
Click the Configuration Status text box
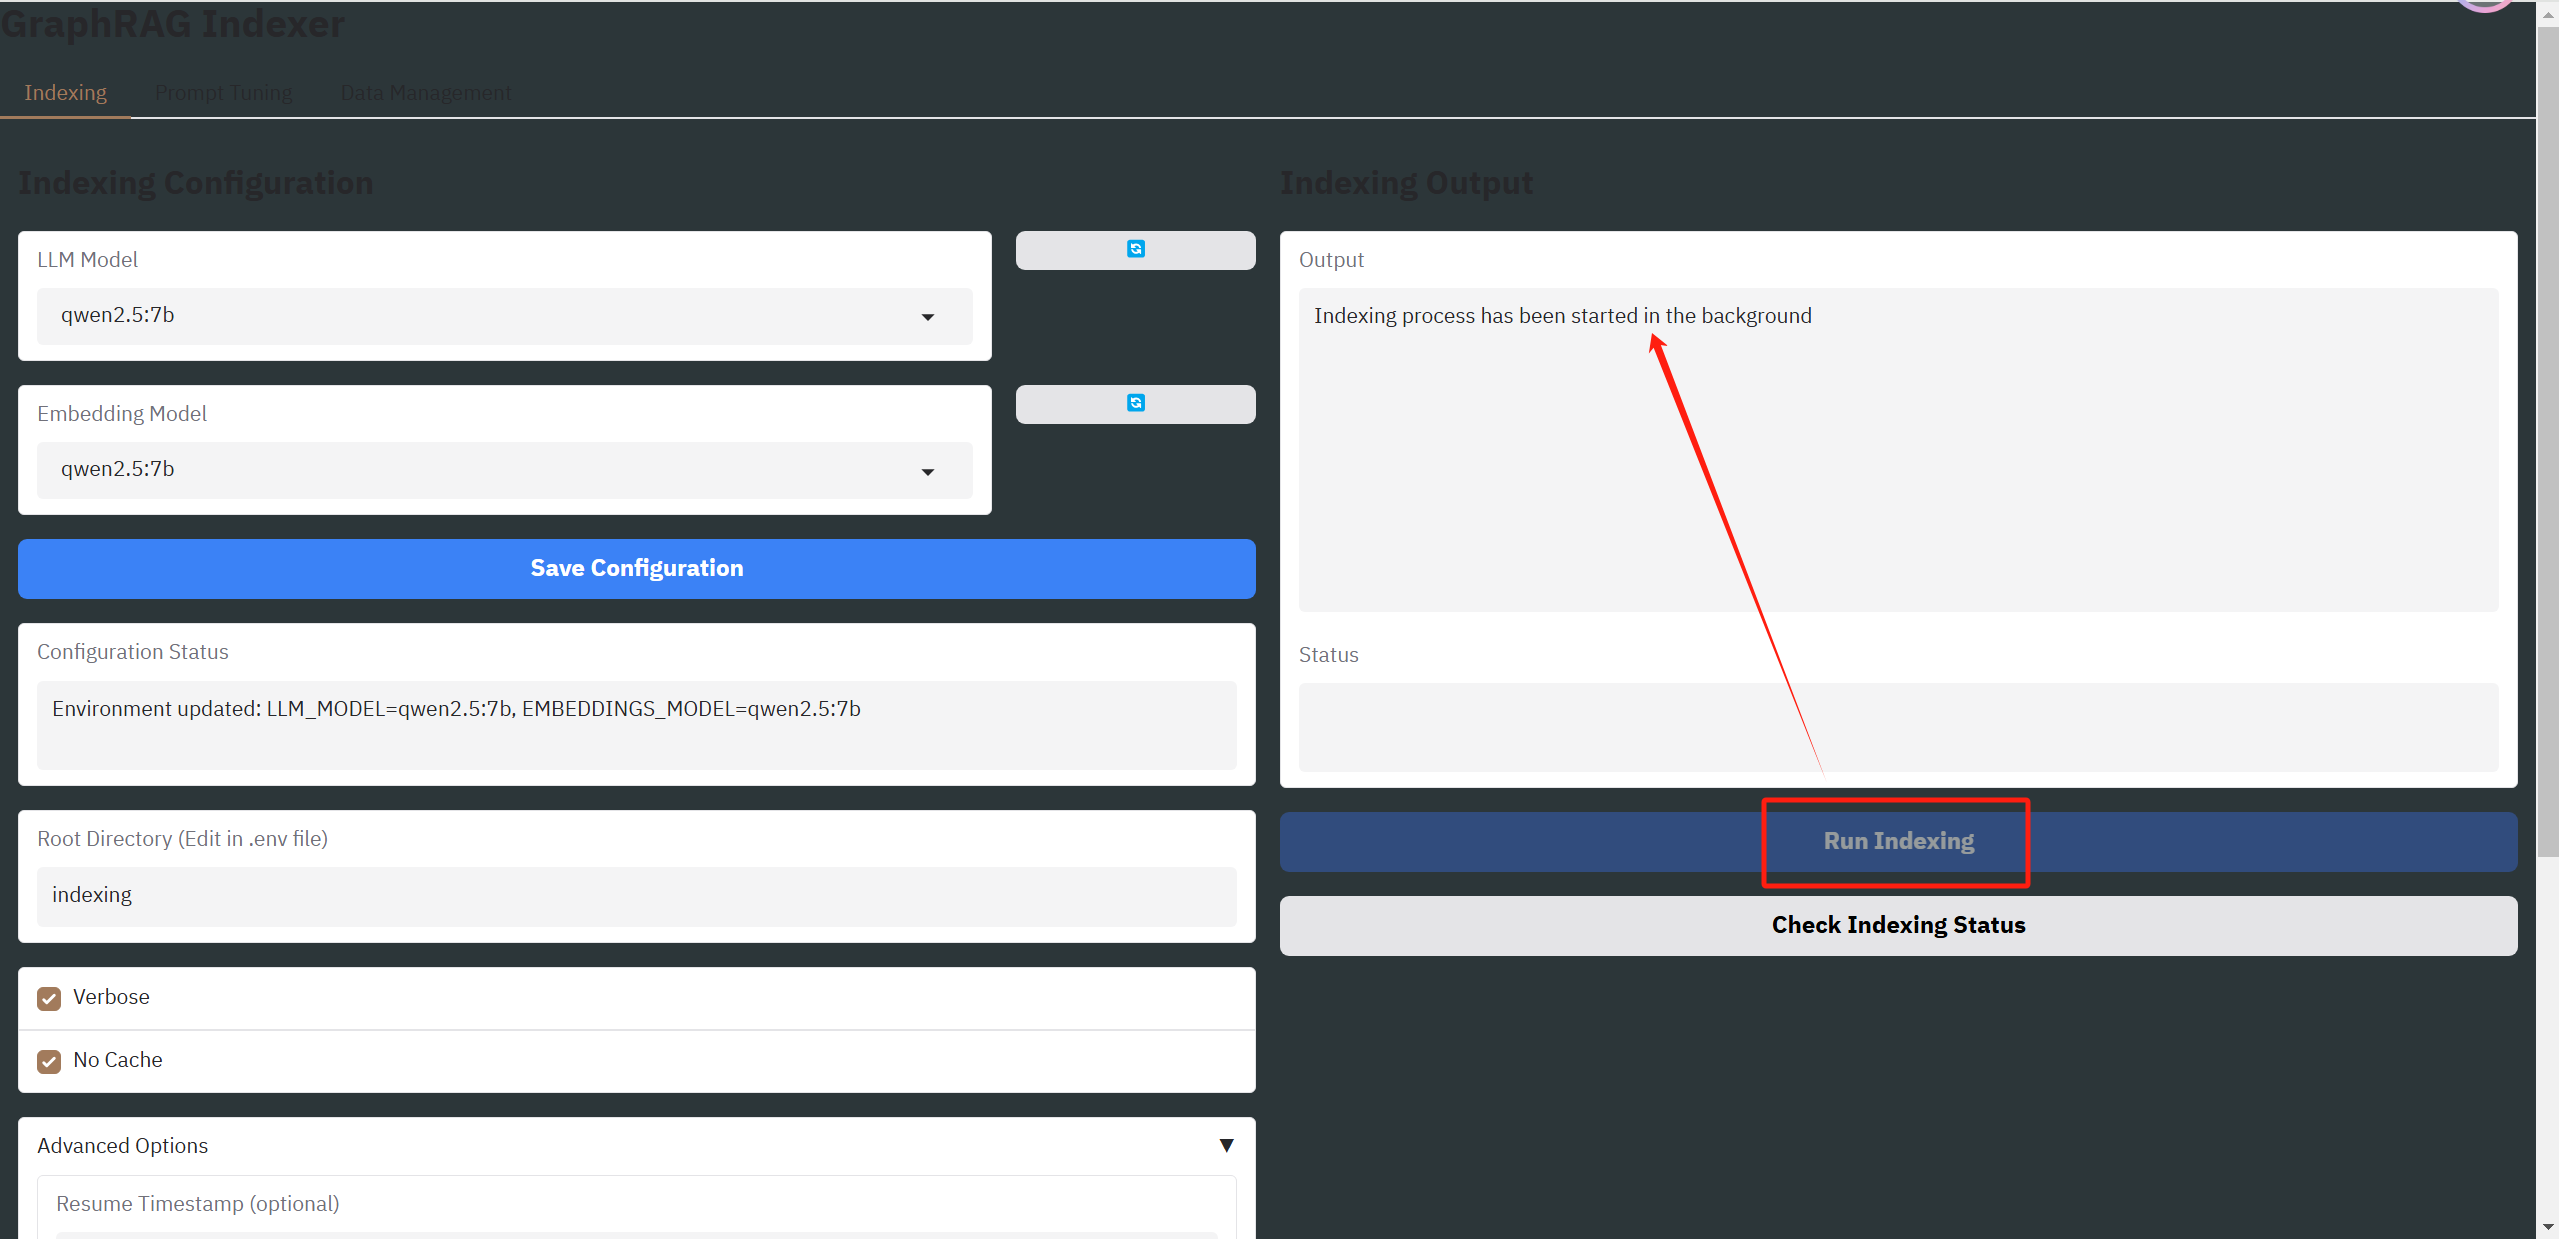(636, 724)
